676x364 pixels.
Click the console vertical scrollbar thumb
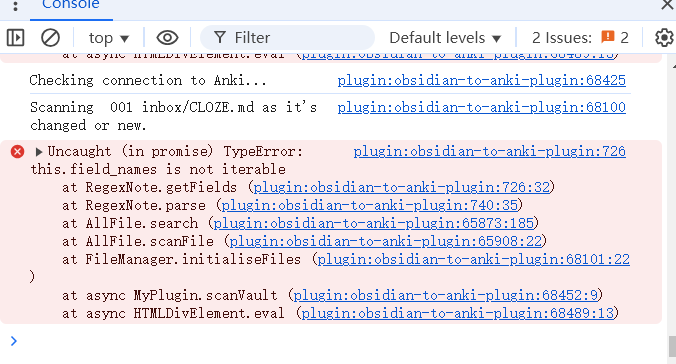click(x=672, y=346)
